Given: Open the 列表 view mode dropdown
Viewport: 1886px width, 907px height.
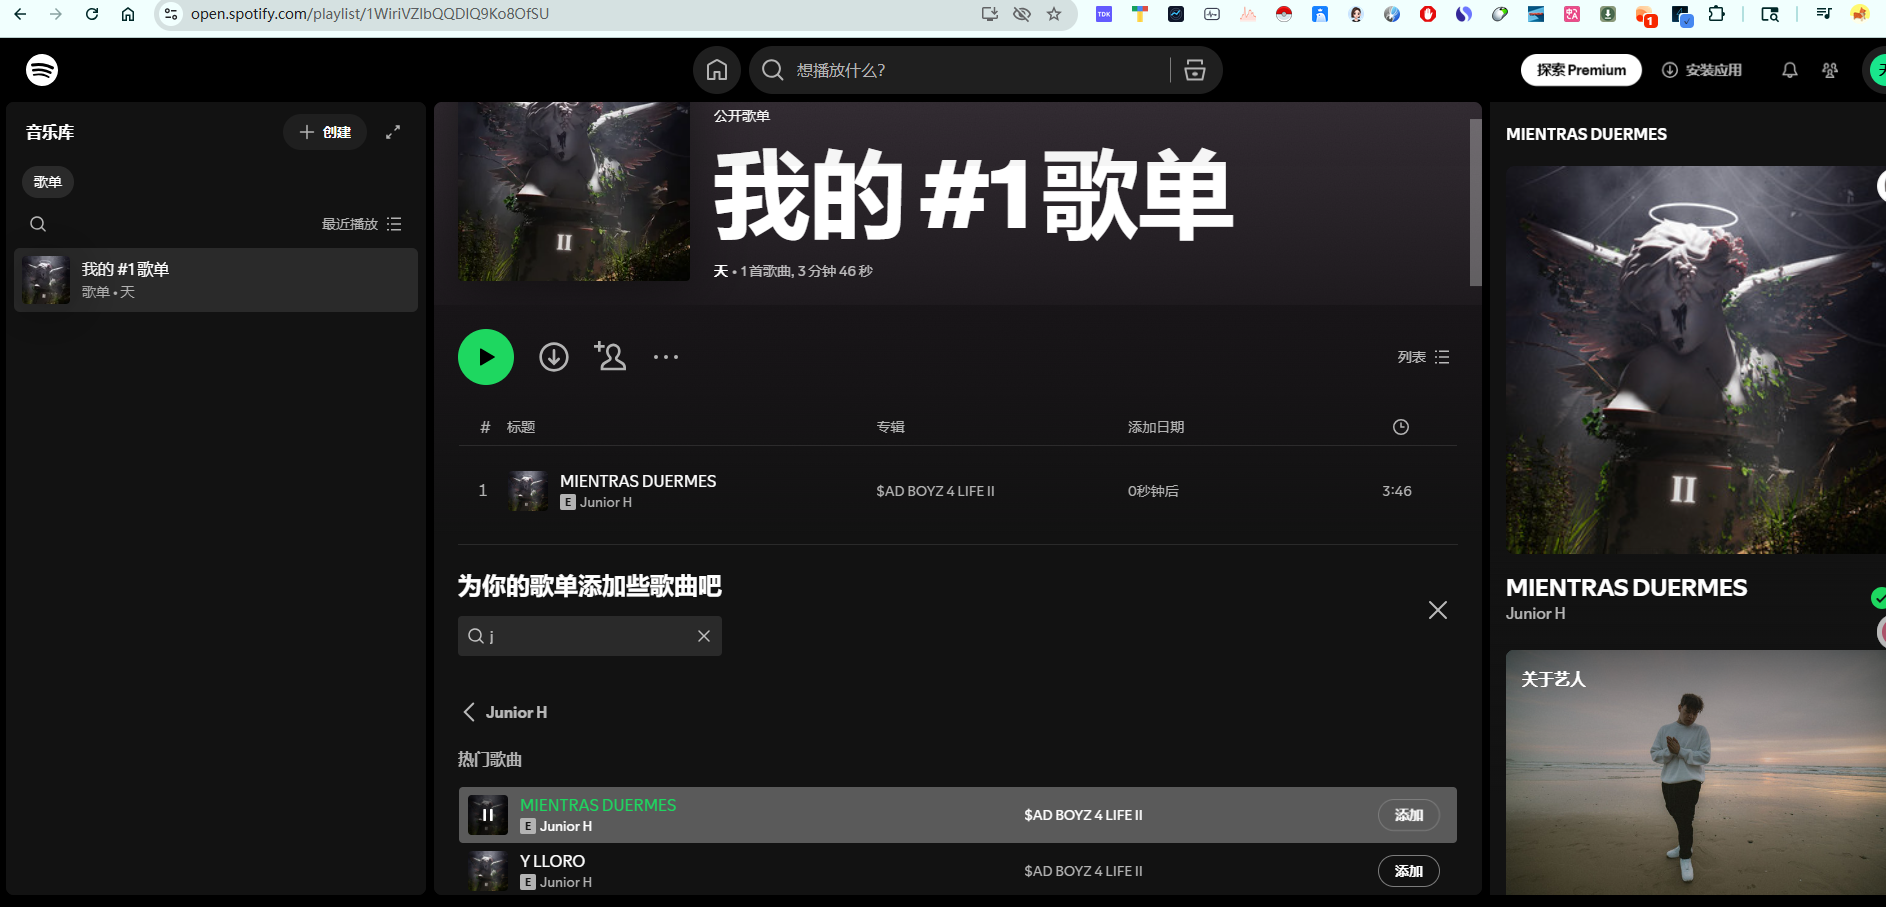Looking at the screenshot, I should point(1423,357).
